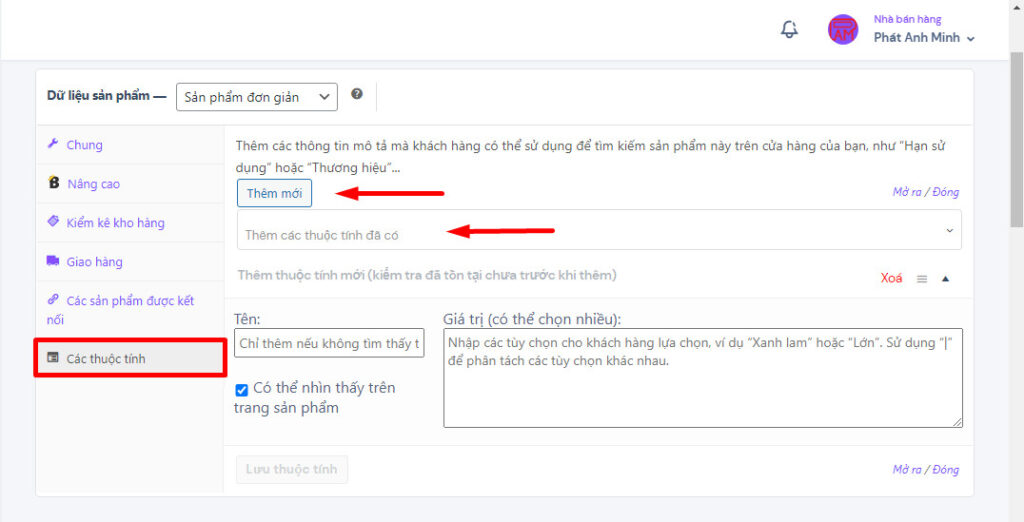Screen dimensions: 1024x522
Task: Collapse the attribute panel with the triangle
Action: [945, 279]
